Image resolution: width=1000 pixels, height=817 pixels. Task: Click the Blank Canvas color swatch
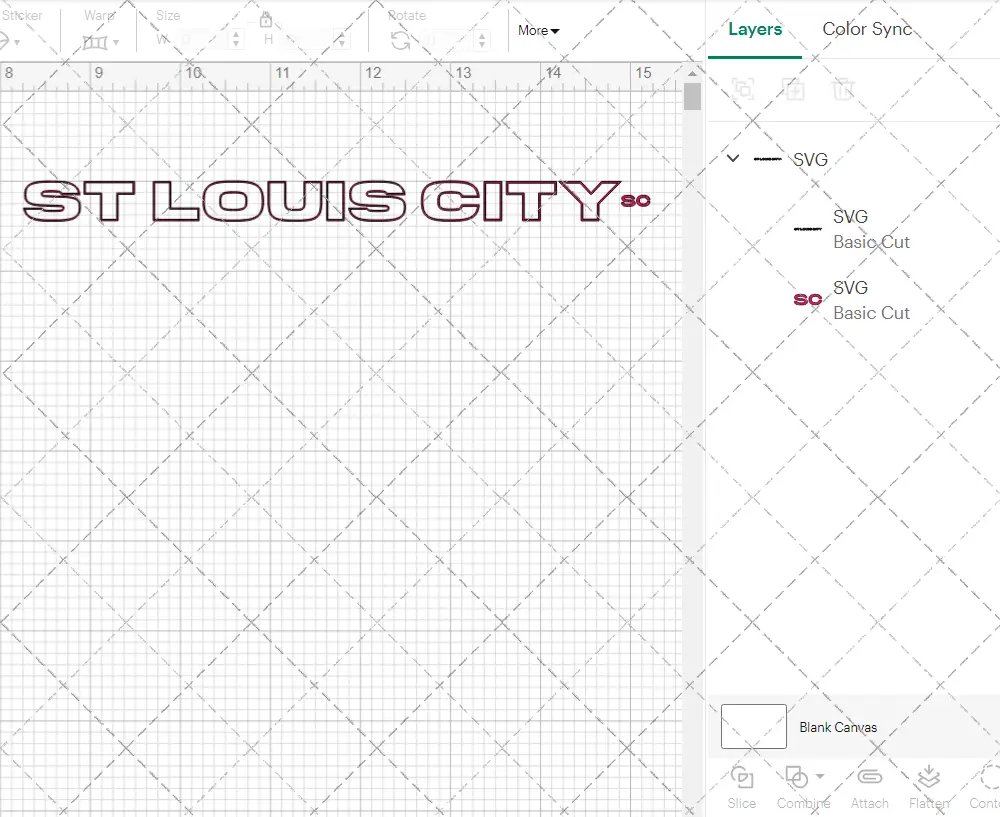[753, 727]
